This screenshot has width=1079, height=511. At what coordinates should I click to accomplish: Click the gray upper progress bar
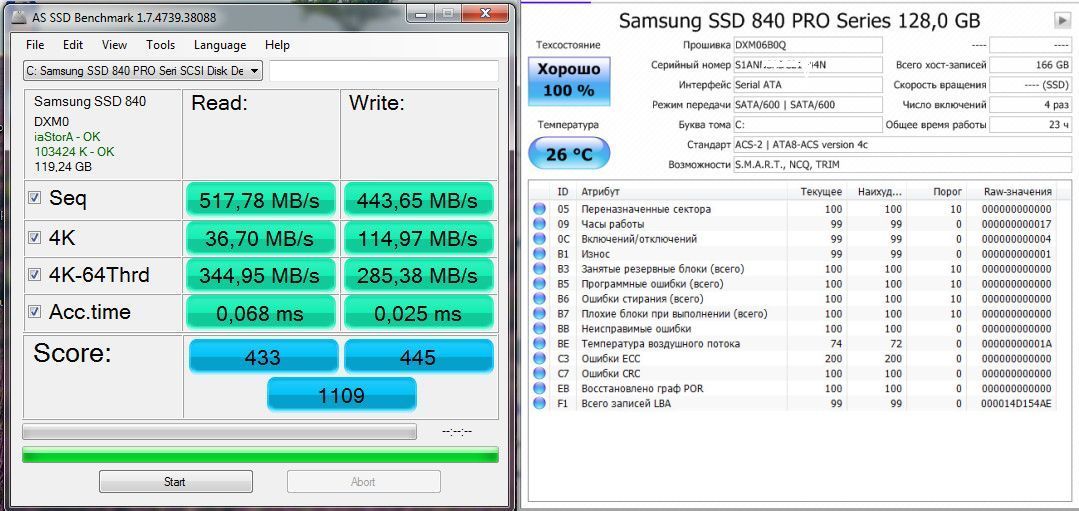tap(219, 432)
